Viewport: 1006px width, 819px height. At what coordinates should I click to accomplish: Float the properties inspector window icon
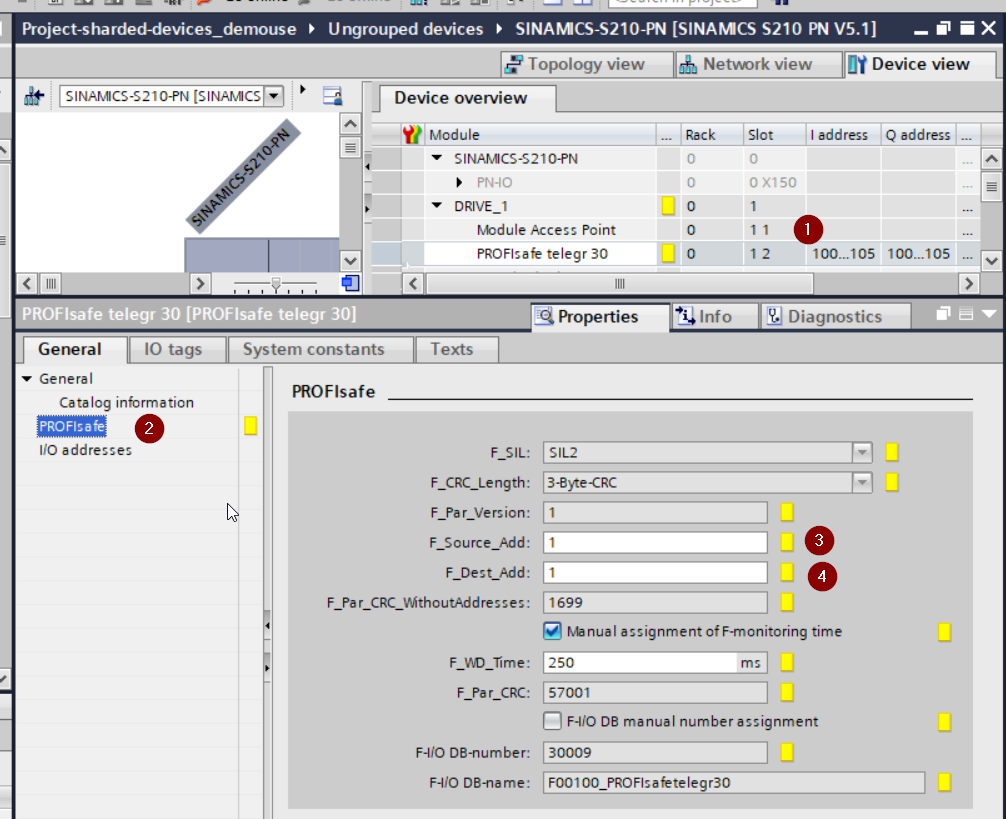coord(942,314)
